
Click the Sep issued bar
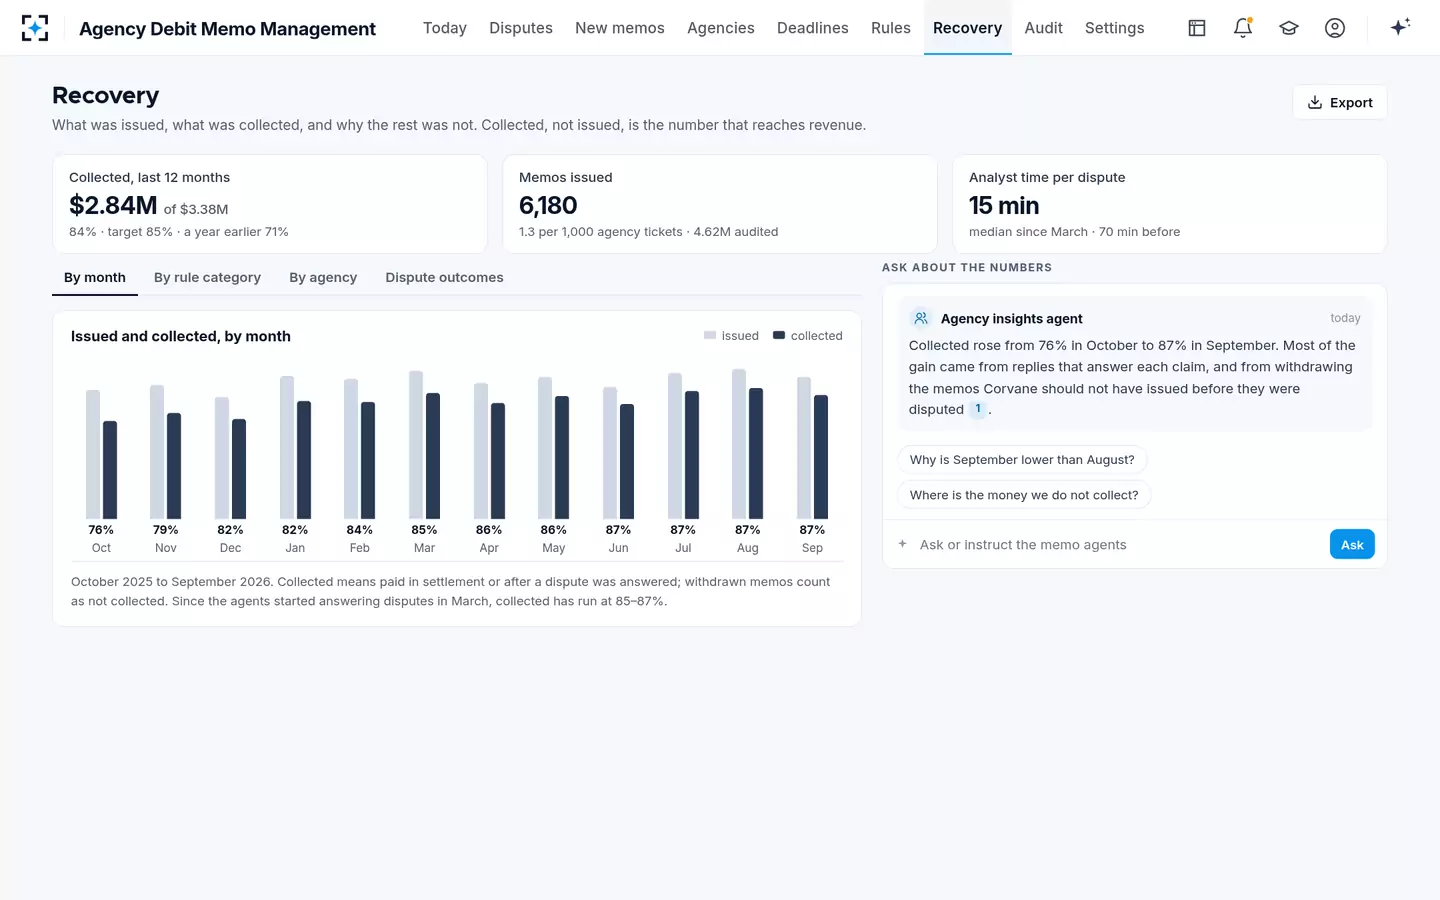pyautogui.click(x=804, y=448)
